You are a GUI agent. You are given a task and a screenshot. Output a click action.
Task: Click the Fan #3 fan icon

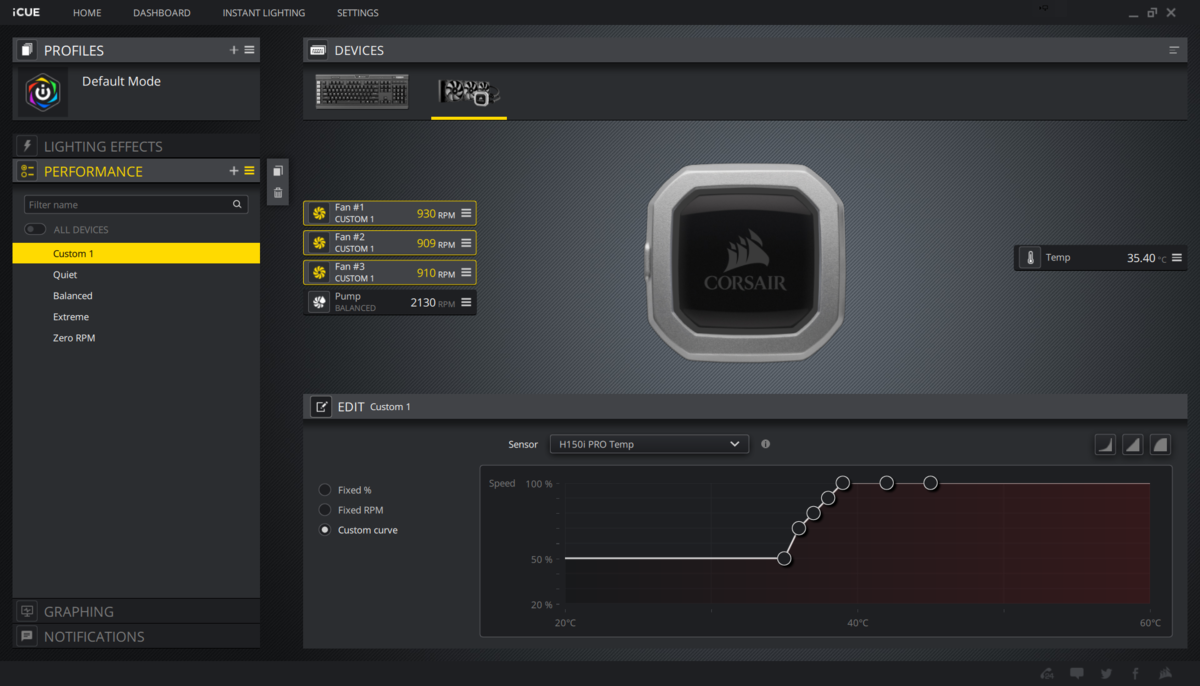click(319, 272)
